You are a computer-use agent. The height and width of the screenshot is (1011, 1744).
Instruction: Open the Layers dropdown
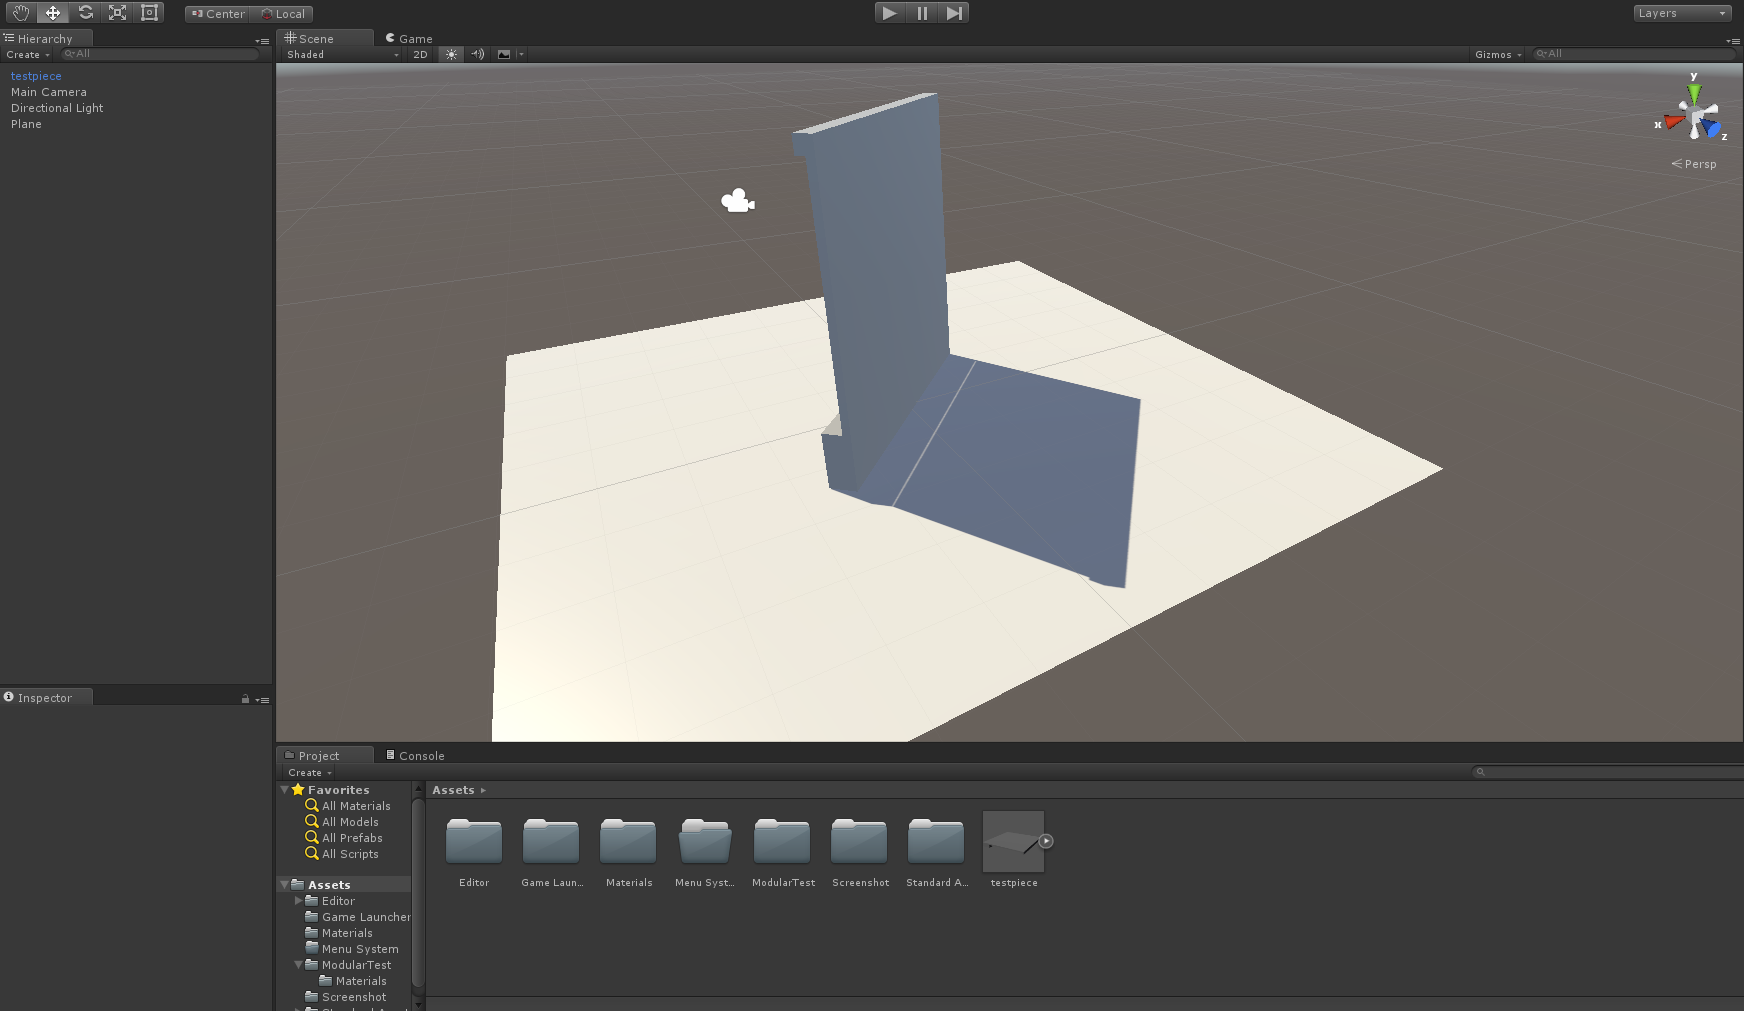tap(1682, 13)
